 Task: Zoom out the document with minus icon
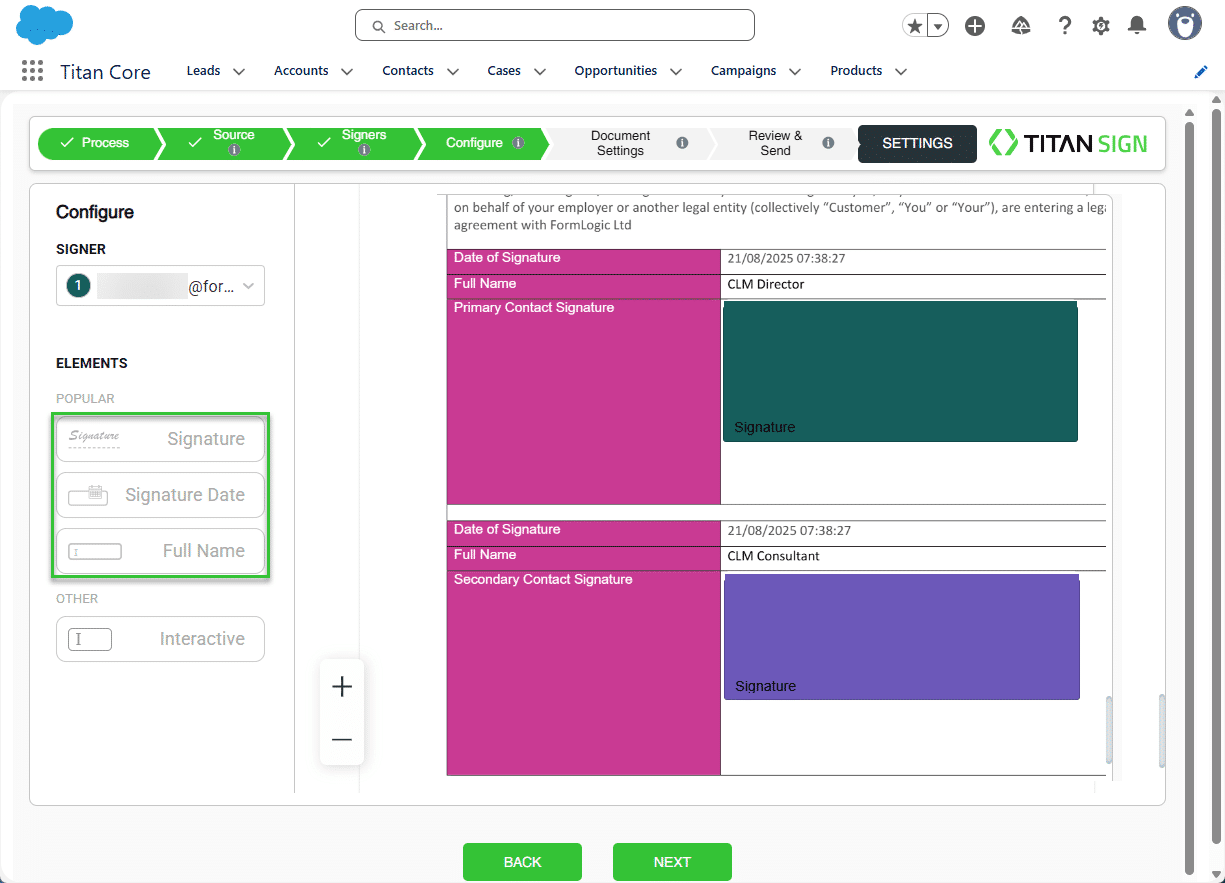click(x=342, y=740)
